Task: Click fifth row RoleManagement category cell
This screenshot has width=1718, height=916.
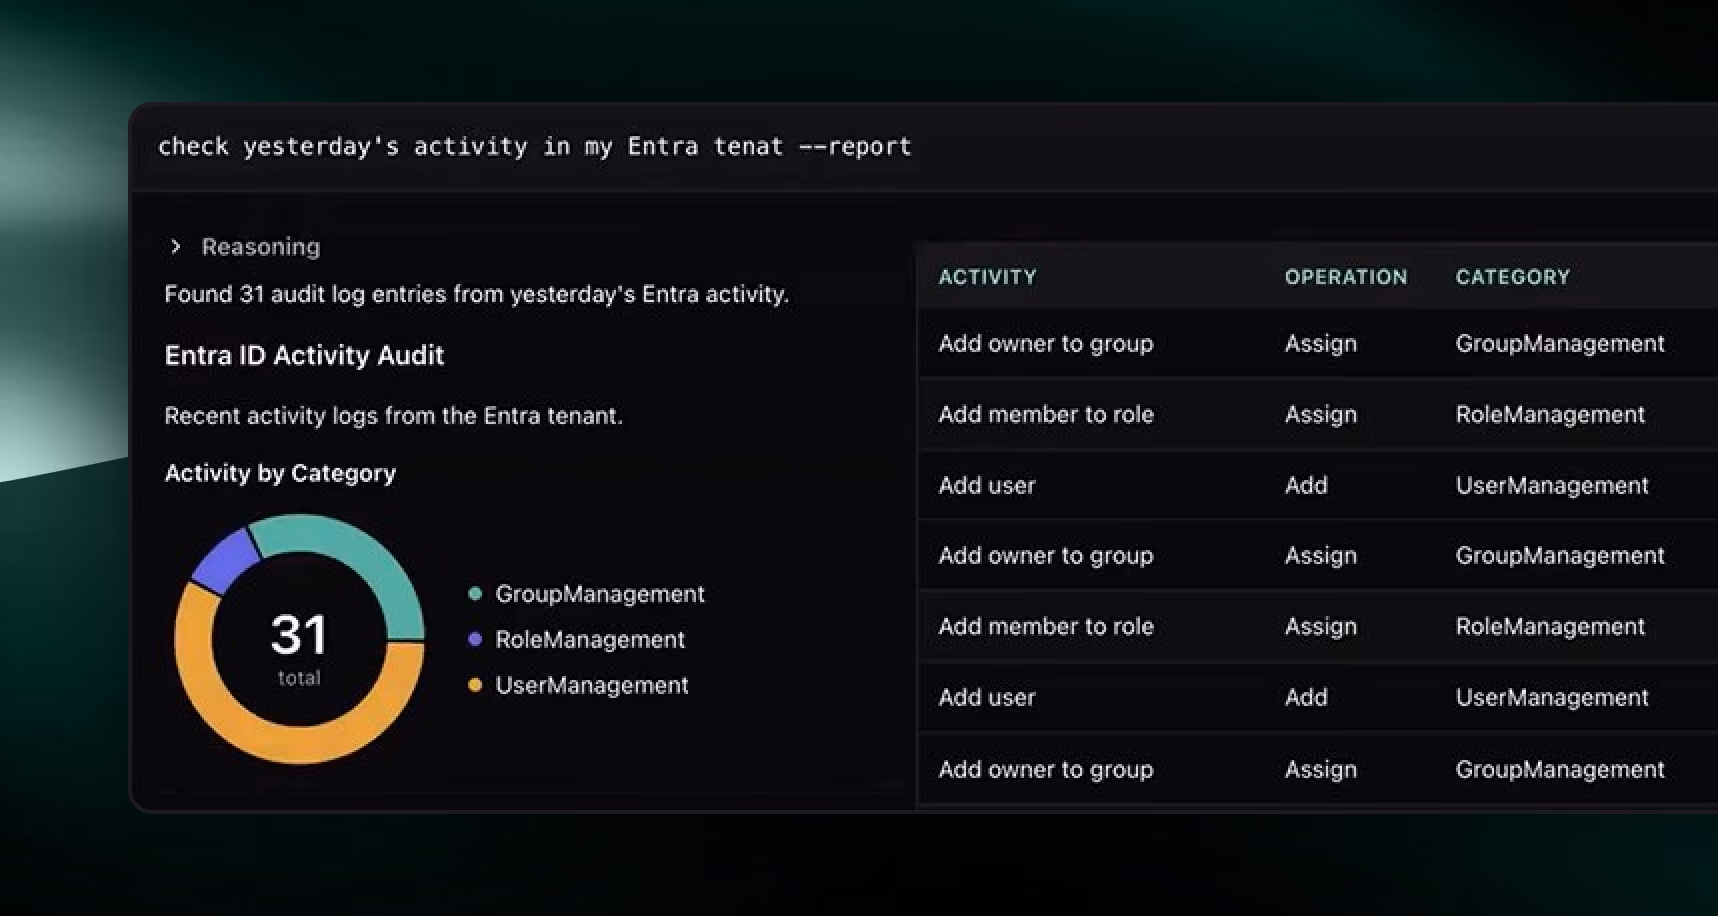Action: click(x=1550, y=626)
